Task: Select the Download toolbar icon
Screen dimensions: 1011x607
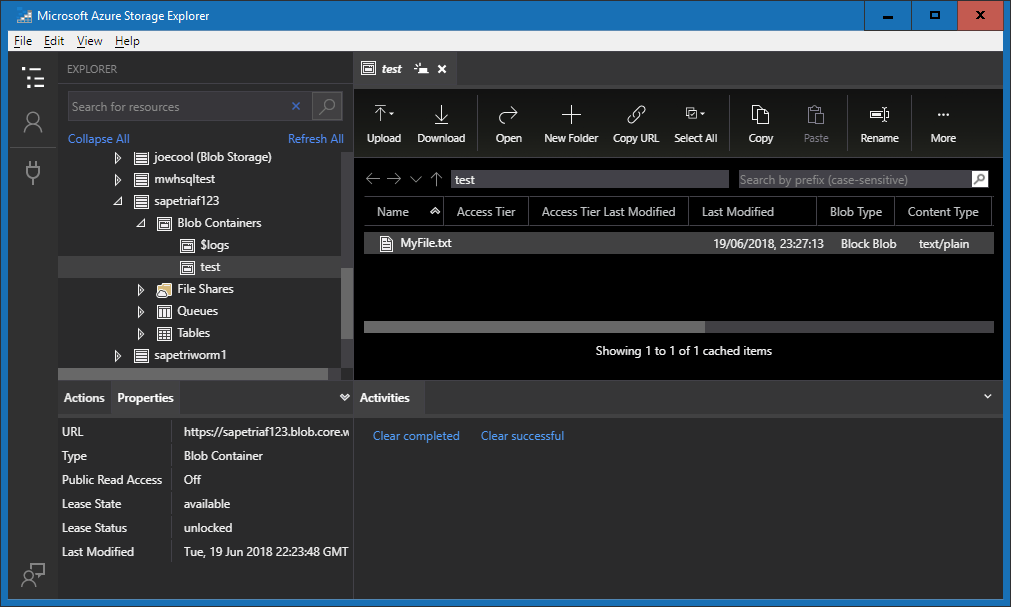Action: click(x=441, y=122)
